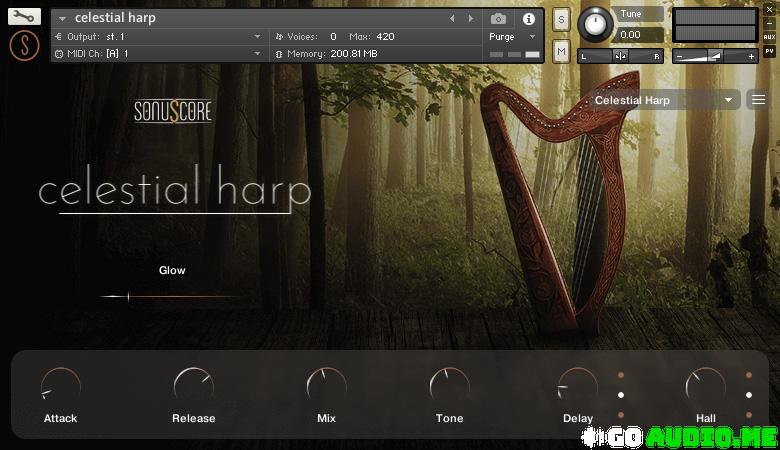Adjust the Tune knob
Viewport: 780px width, 450px height.
(595, 24)
